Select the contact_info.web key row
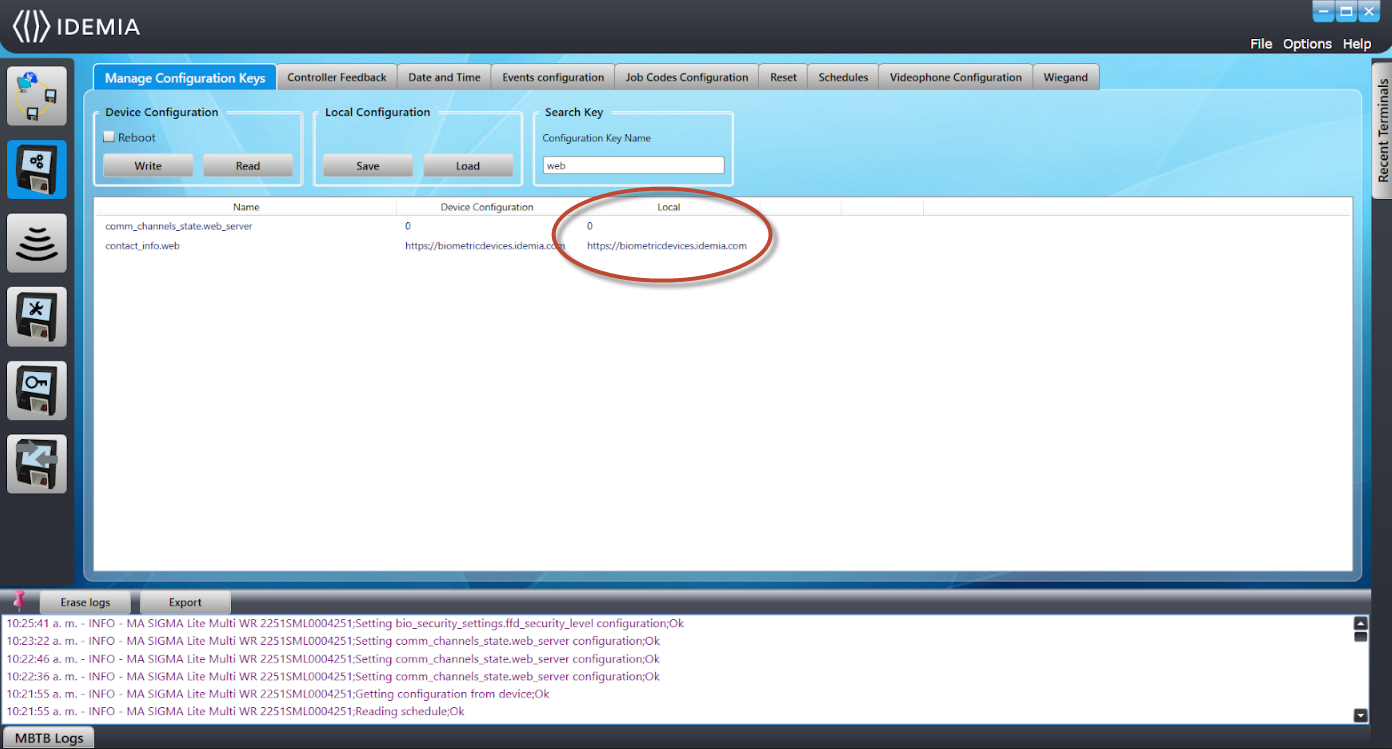Viewport: 1392px width, 749px height. pos(721,246)
